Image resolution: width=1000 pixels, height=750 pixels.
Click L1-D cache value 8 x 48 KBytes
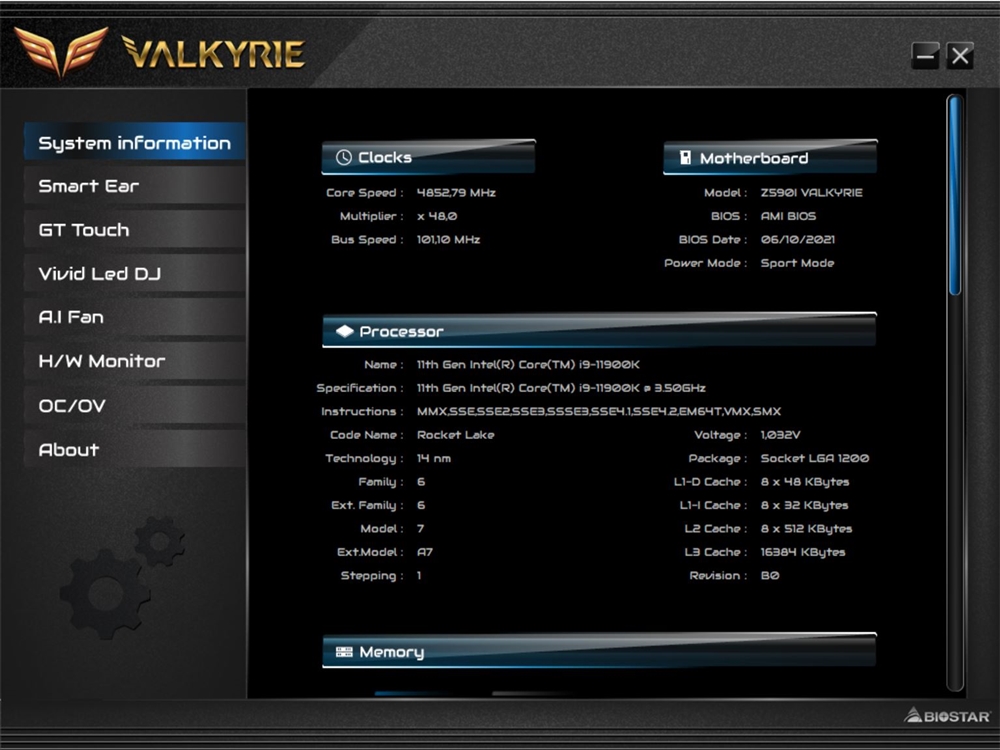805,482
